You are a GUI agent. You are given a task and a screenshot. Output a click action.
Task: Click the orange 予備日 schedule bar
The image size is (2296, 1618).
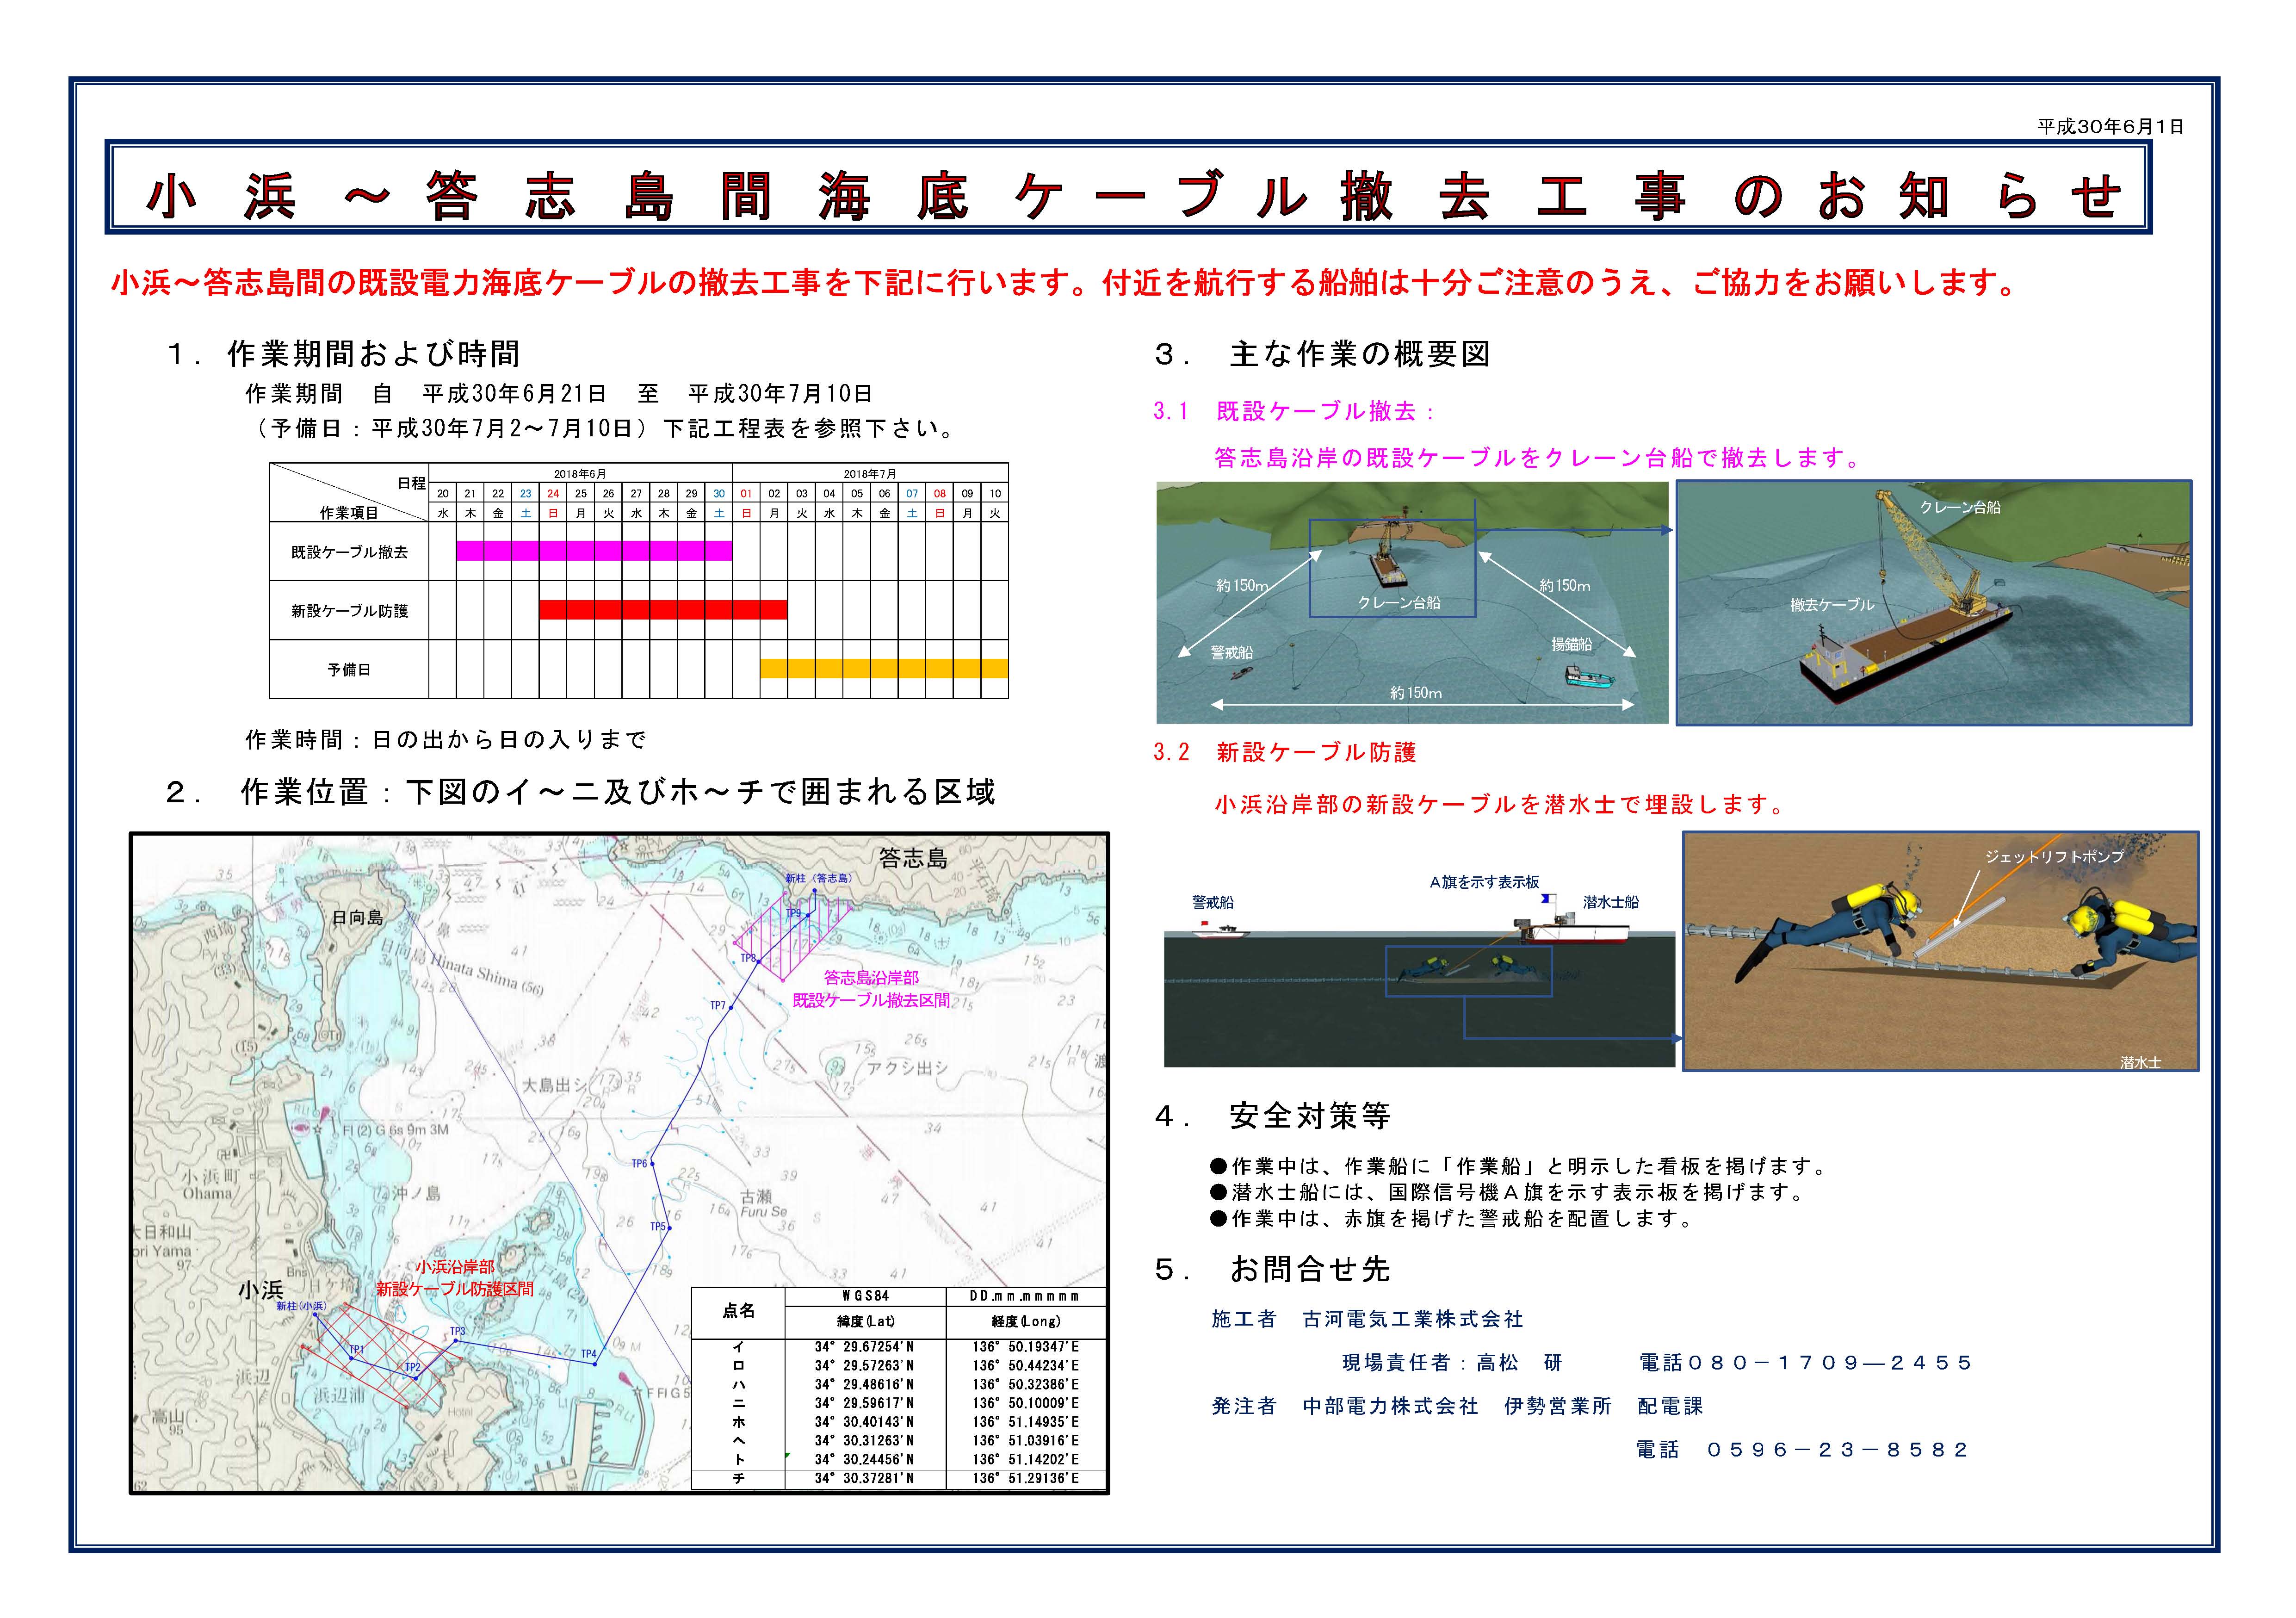[x=884, y=669]
